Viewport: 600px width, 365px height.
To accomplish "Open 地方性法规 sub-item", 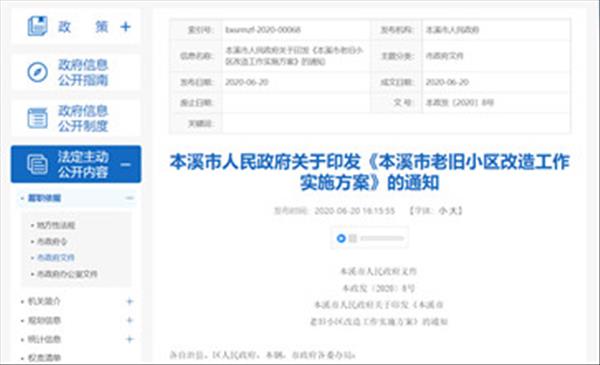I will [x=56, y=225].
